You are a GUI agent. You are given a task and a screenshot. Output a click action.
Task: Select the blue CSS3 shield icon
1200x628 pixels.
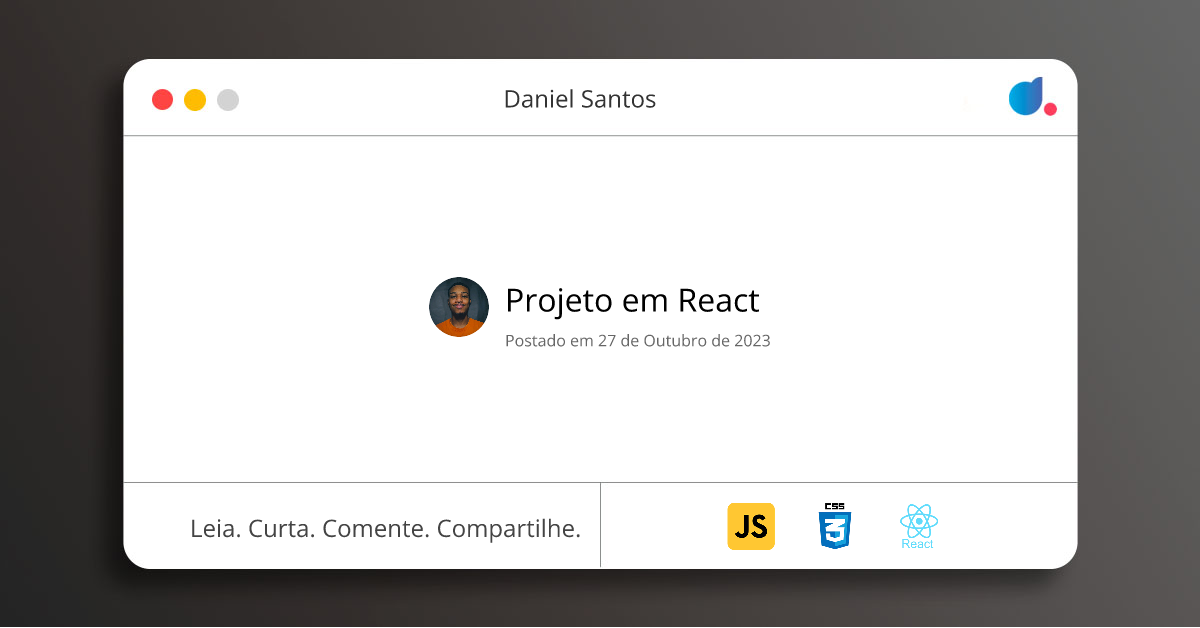coord(834,526)
